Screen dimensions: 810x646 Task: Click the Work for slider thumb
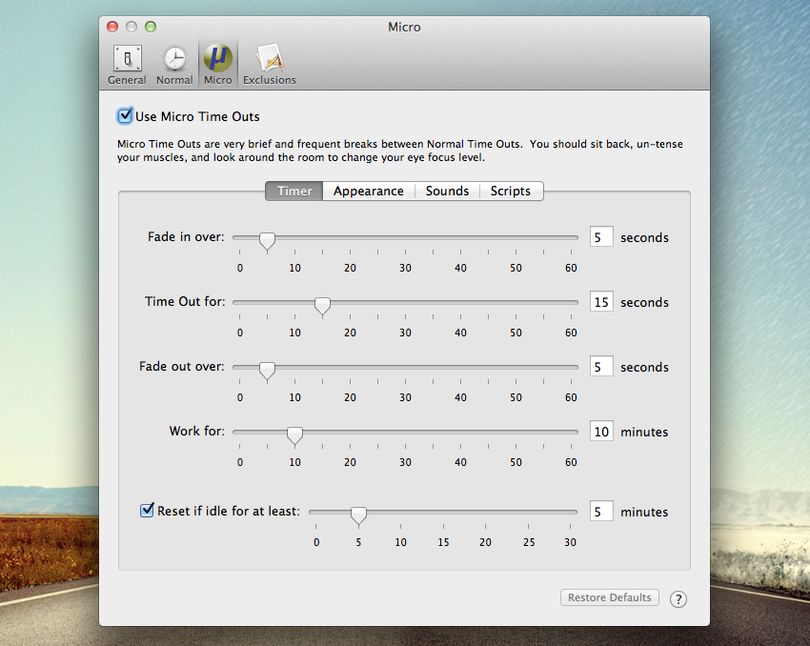point(295,435)
